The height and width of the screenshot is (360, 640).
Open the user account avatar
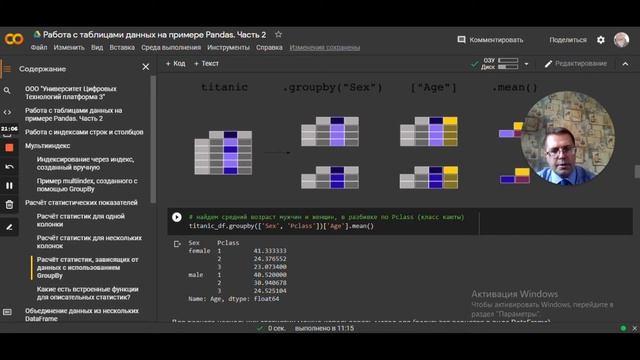[x=621, y=40]
